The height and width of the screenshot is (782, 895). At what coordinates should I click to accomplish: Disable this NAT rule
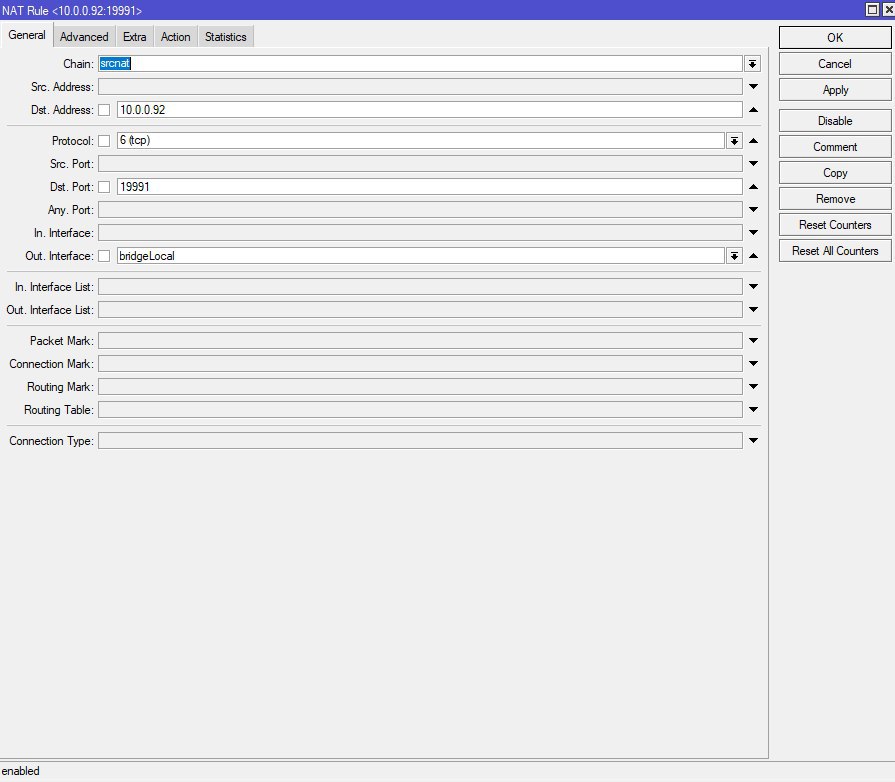(834, 121)
